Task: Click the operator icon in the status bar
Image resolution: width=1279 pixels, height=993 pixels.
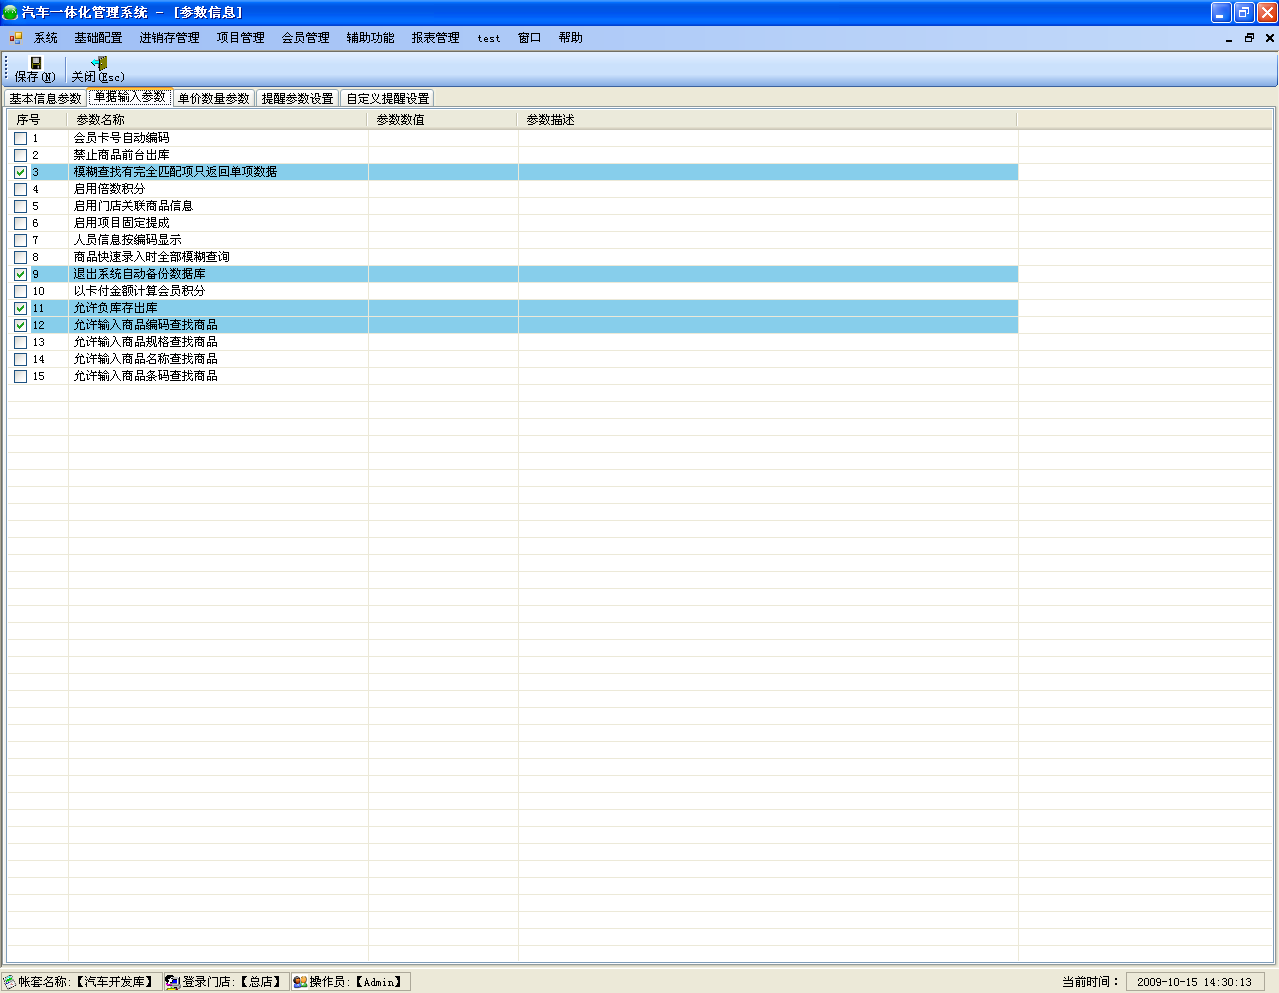Action: click(x=299, y=982)
